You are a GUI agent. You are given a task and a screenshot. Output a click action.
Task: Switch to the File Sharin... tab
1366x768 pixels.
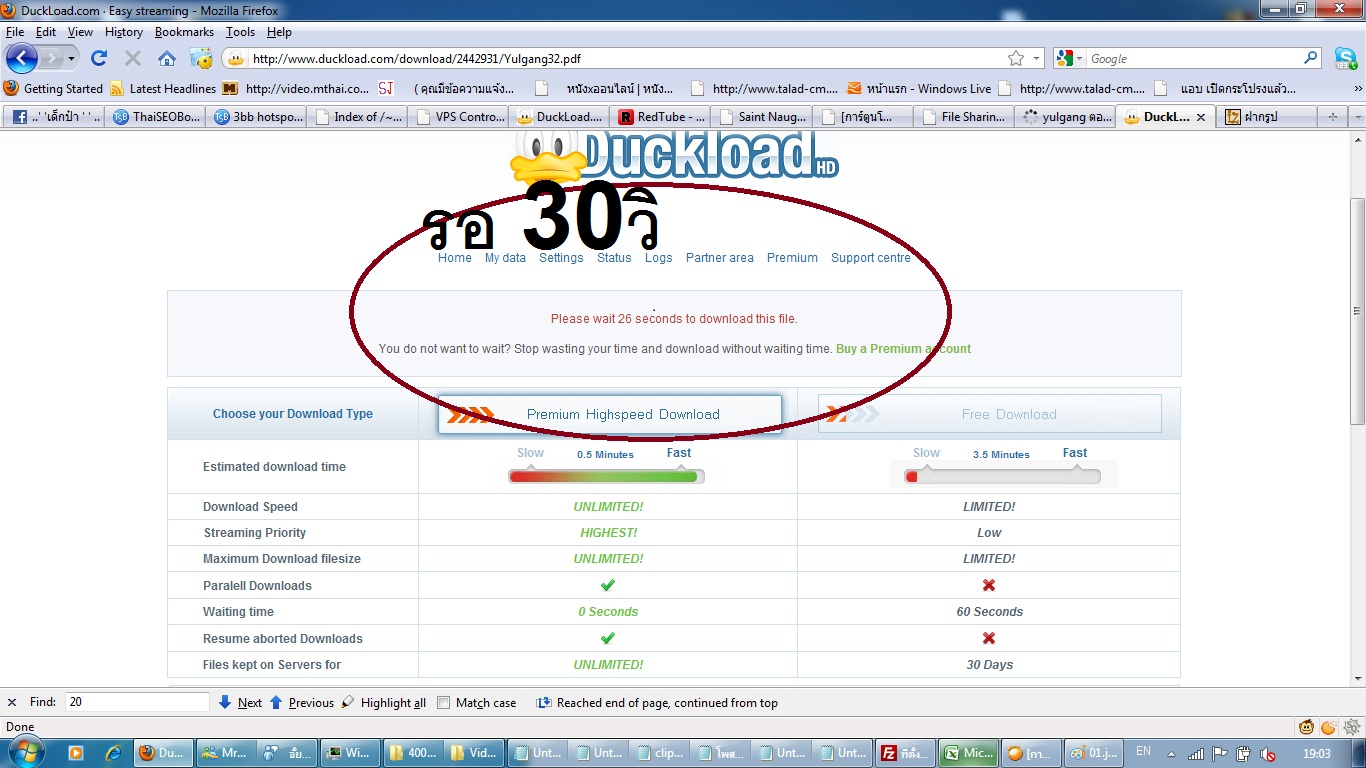click(x=963, y=117)
